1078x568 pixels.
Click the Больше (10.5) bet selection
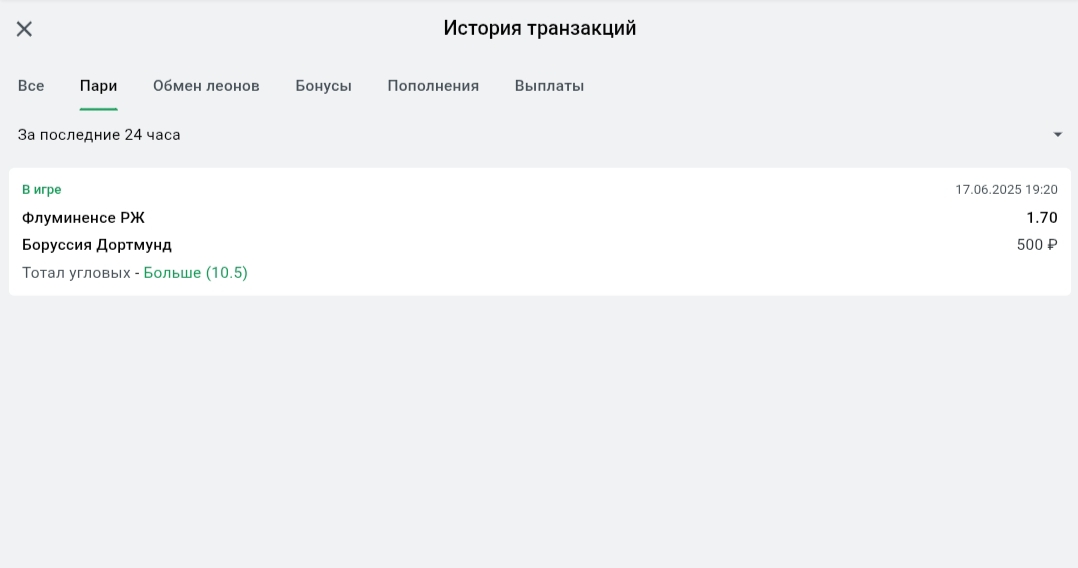(x=196, y=273)
